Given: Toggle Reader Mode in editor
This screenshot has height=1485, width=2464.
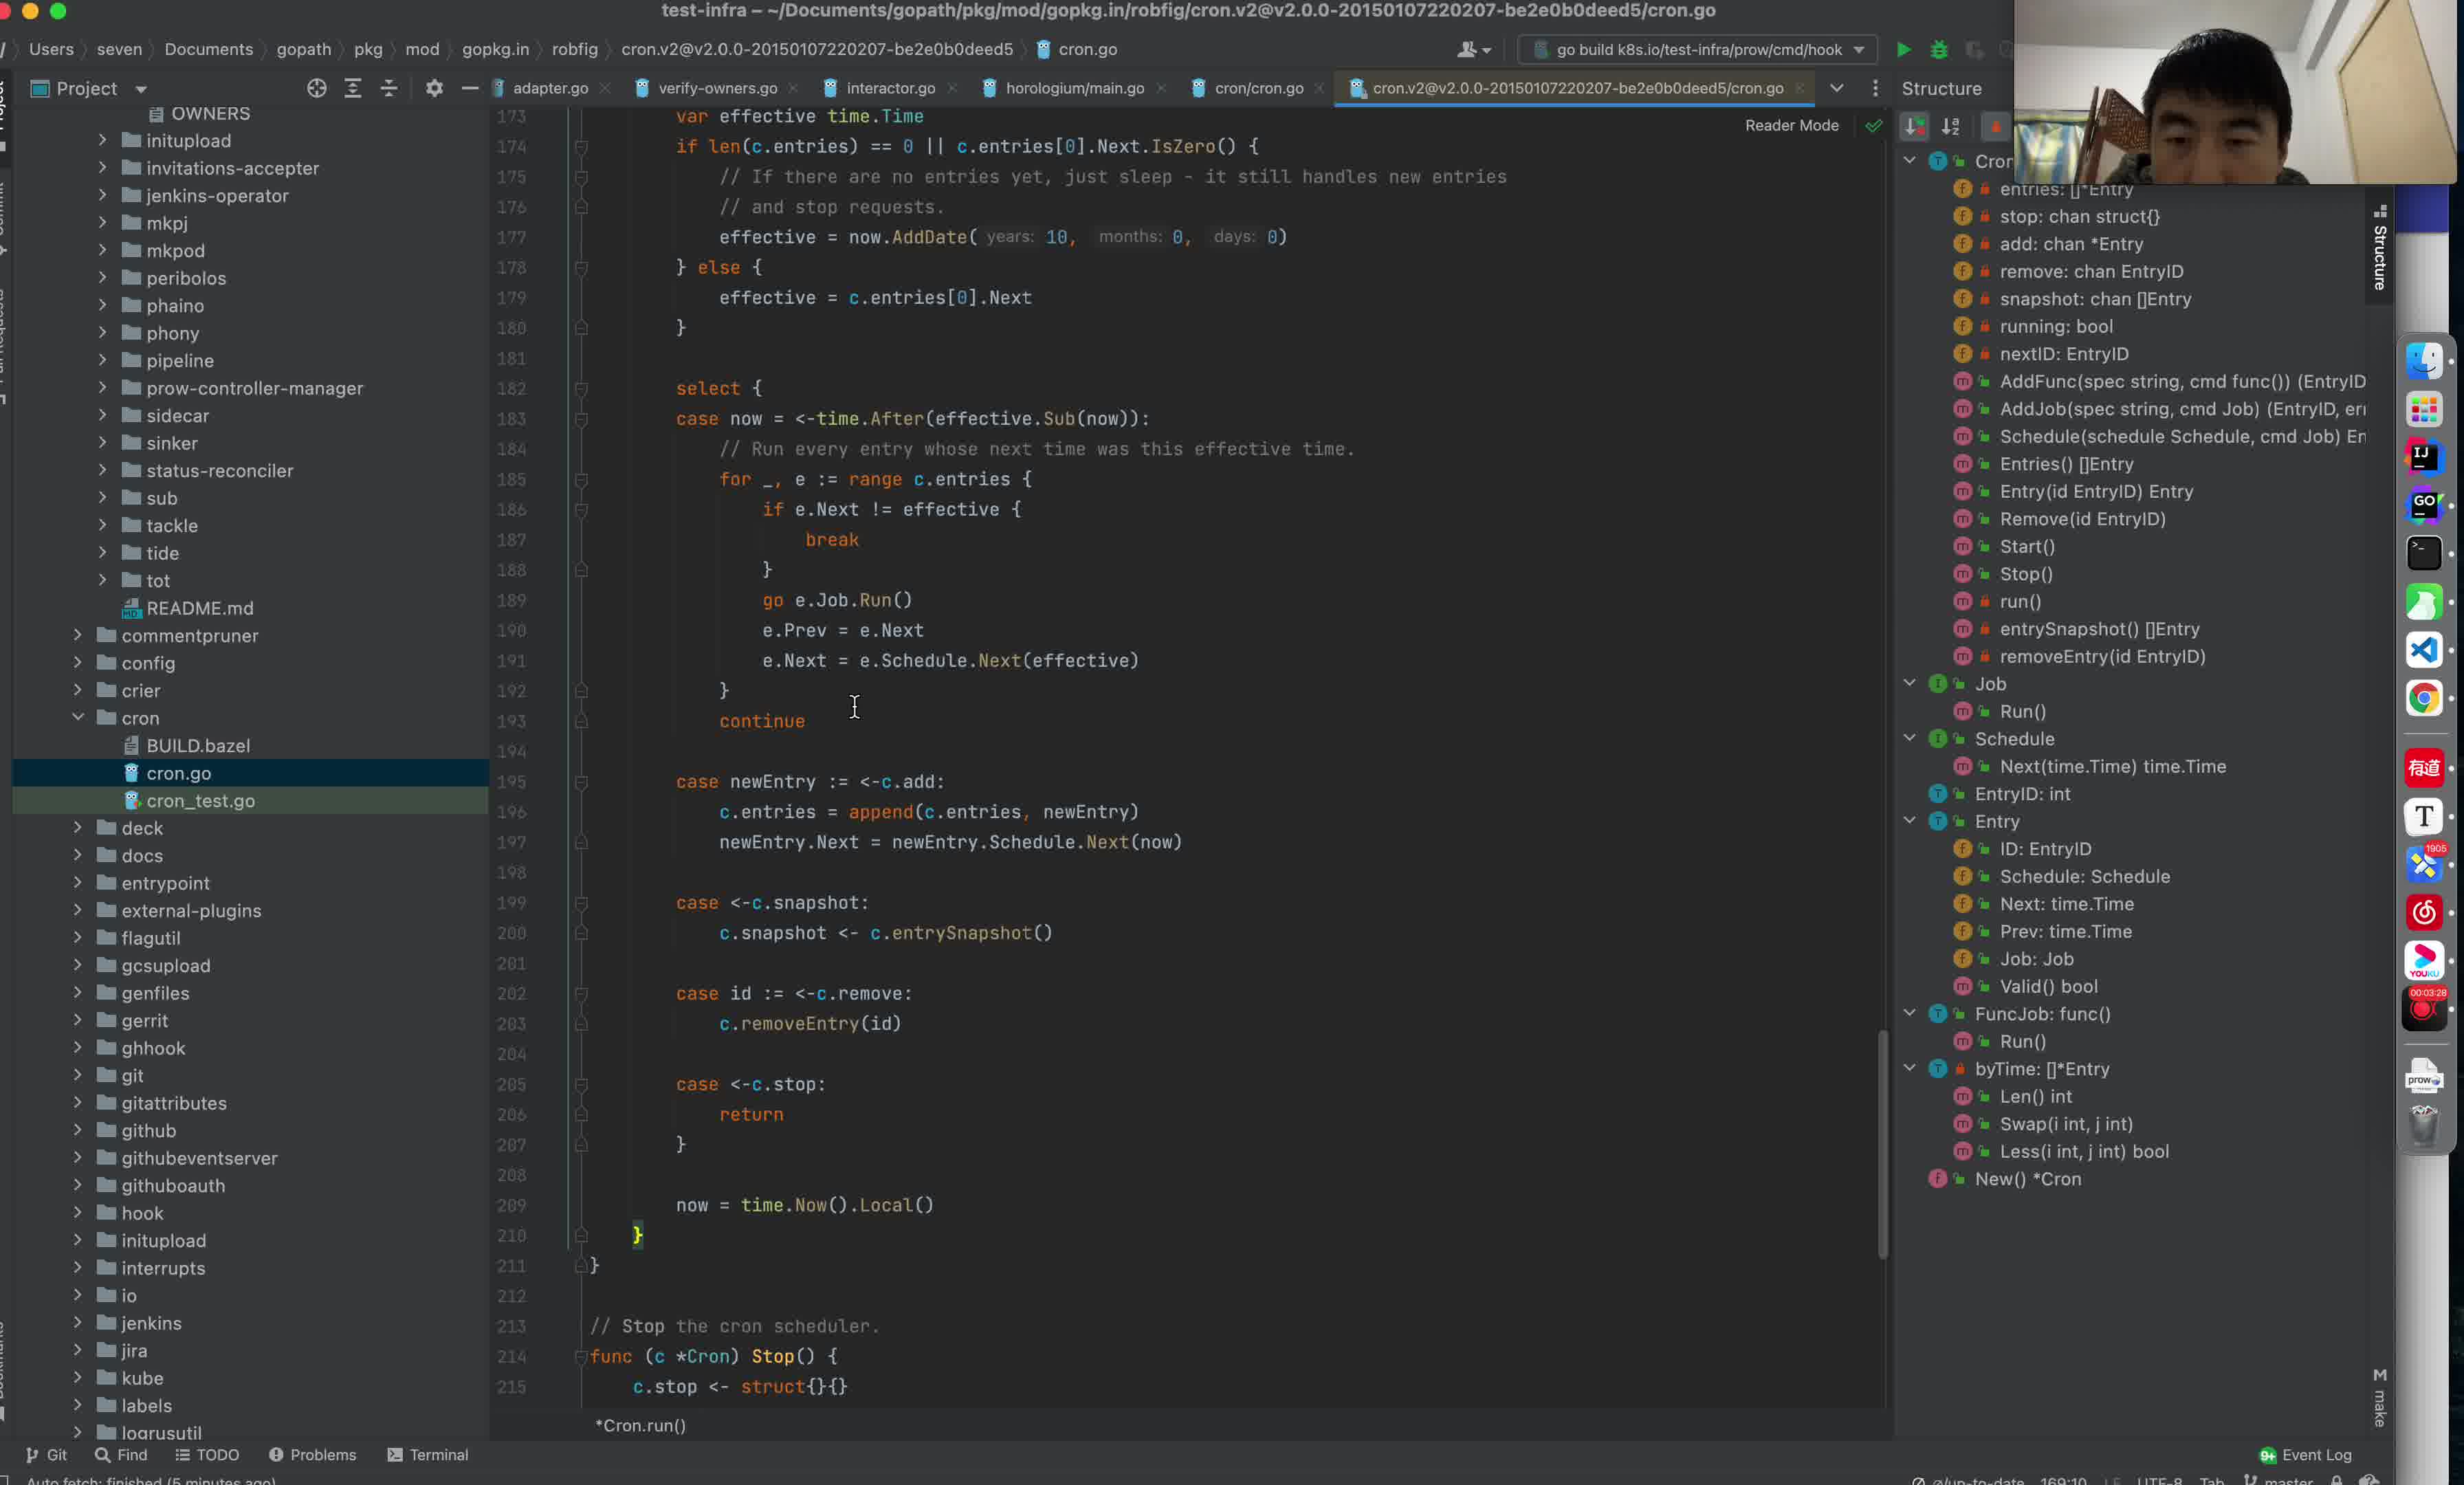Looking at the screenshot, I should click(1791, 125).
